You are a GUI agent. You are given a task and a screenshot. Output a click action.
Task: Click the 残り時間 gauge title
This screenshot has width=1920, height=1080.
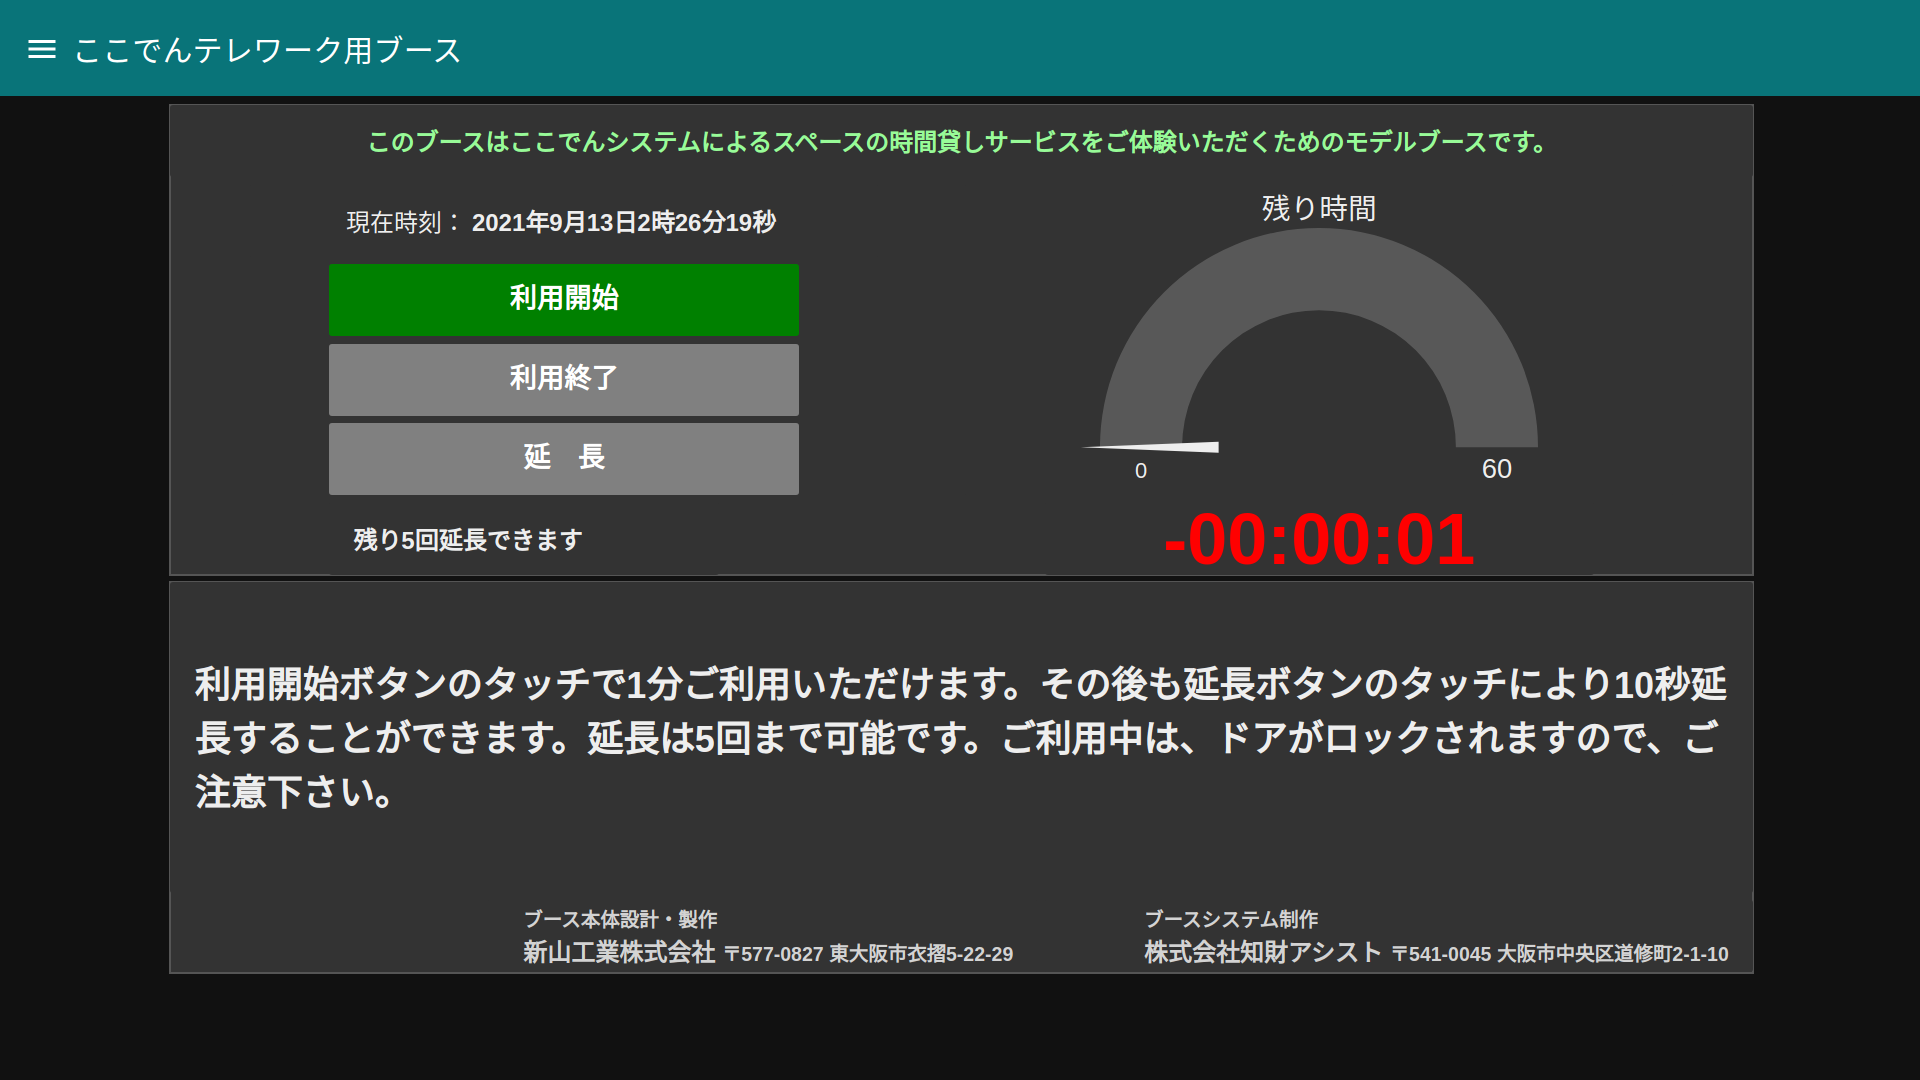click(1318, 208)
